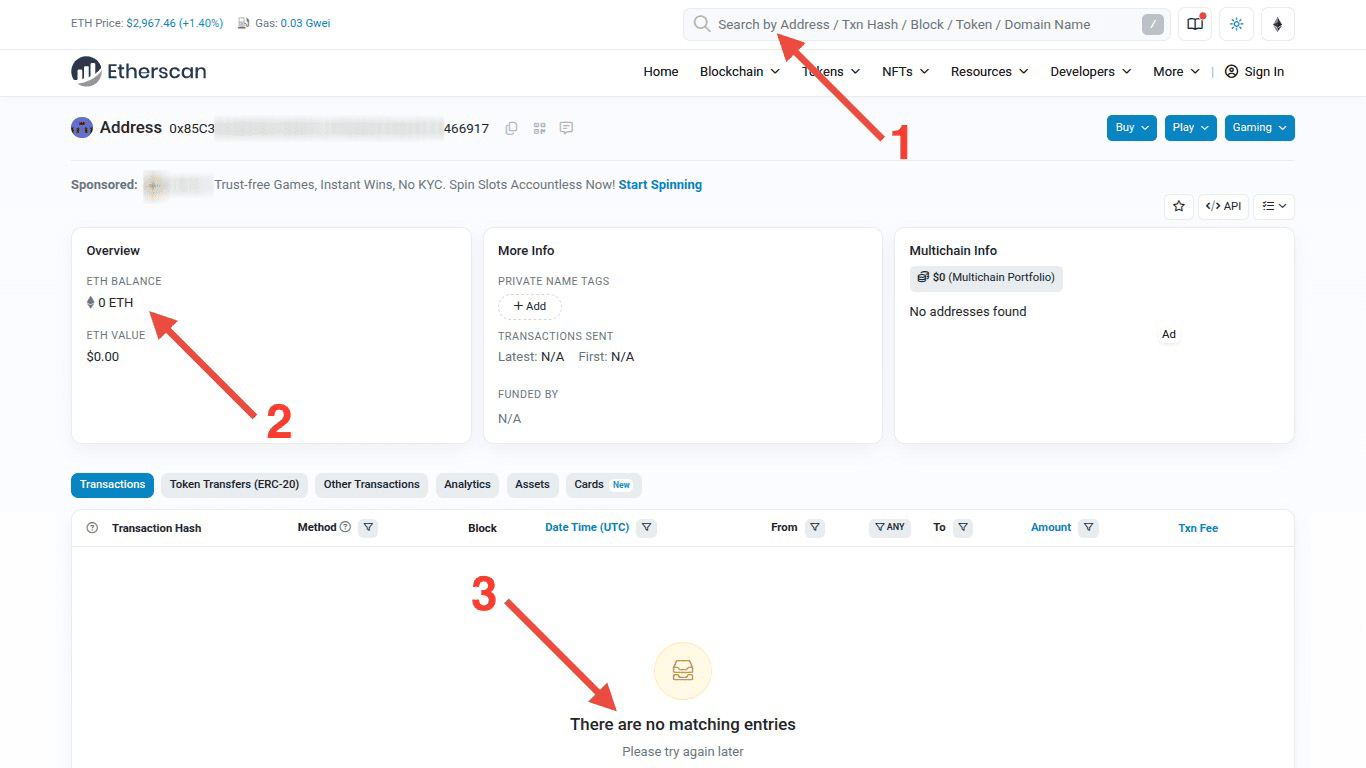Click the help icon beside Transaction Hash
1366x768 pixels.
[x=92, y=528]
